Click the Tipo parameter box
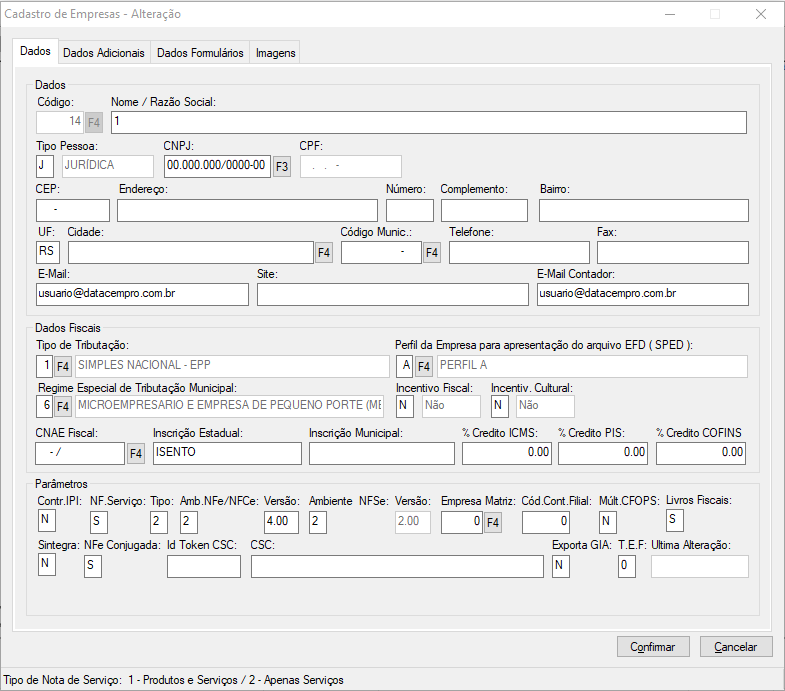This screenshot has height=691, width=785. click(159, 522)
